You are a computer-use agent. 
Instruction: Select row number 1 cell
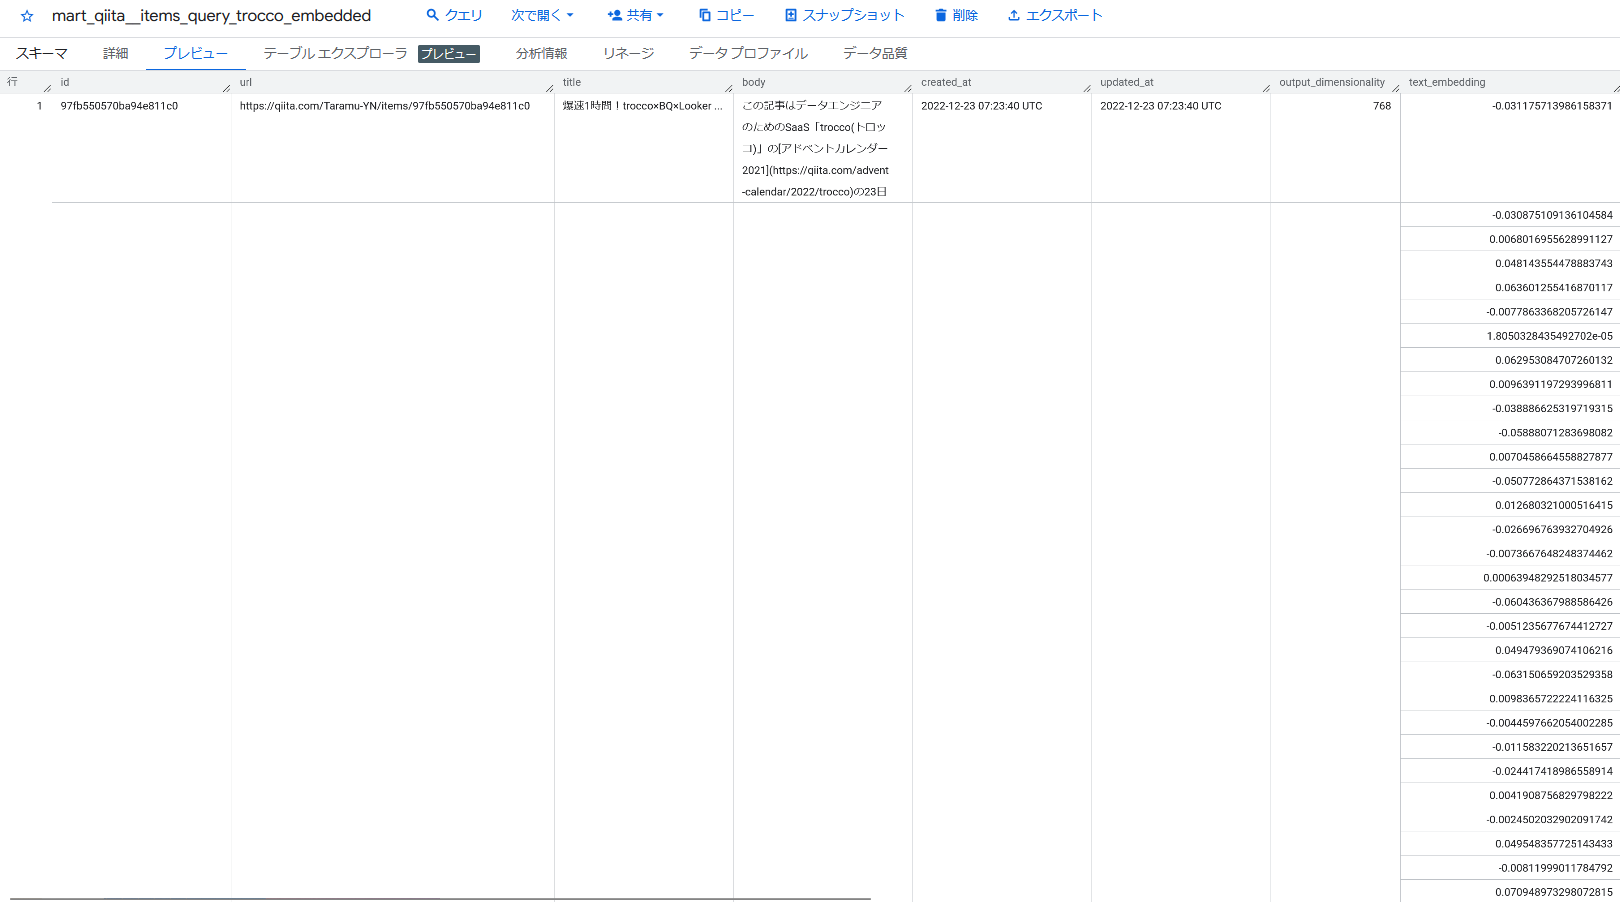pos(40,106)
